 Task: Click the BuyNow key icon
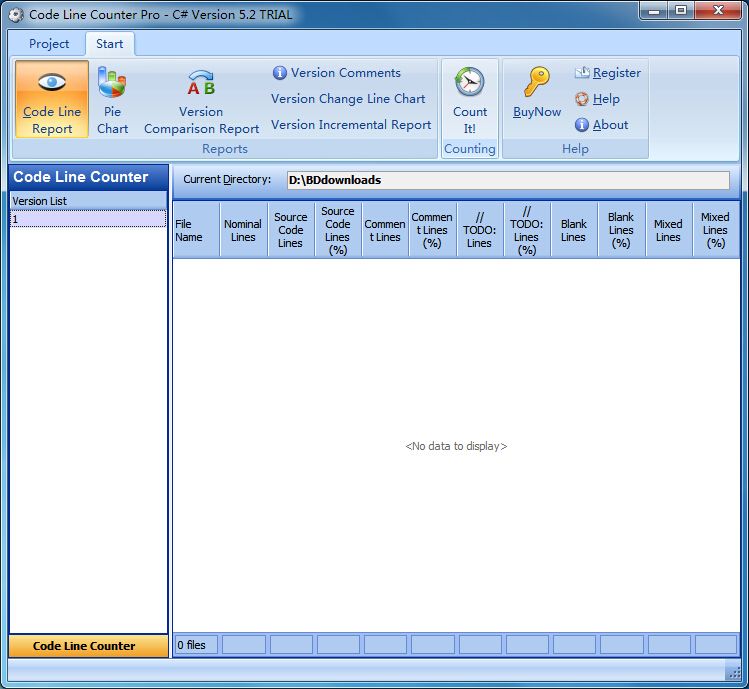click(537, 82)
